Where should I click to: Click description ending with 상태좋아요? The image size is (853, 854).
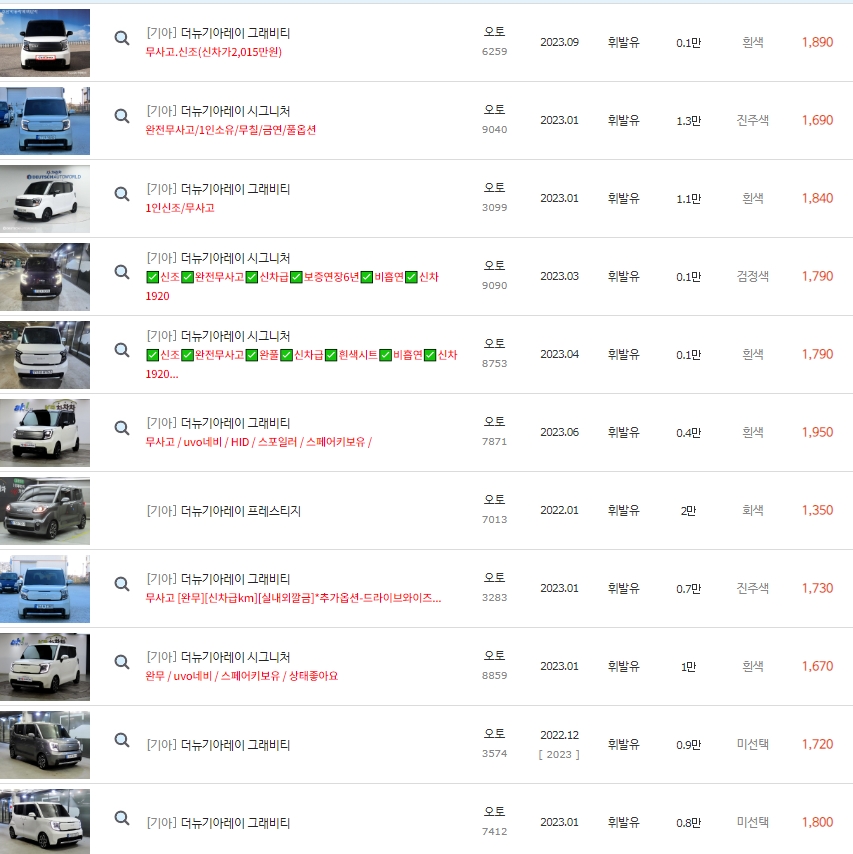(x=241, y=675)
